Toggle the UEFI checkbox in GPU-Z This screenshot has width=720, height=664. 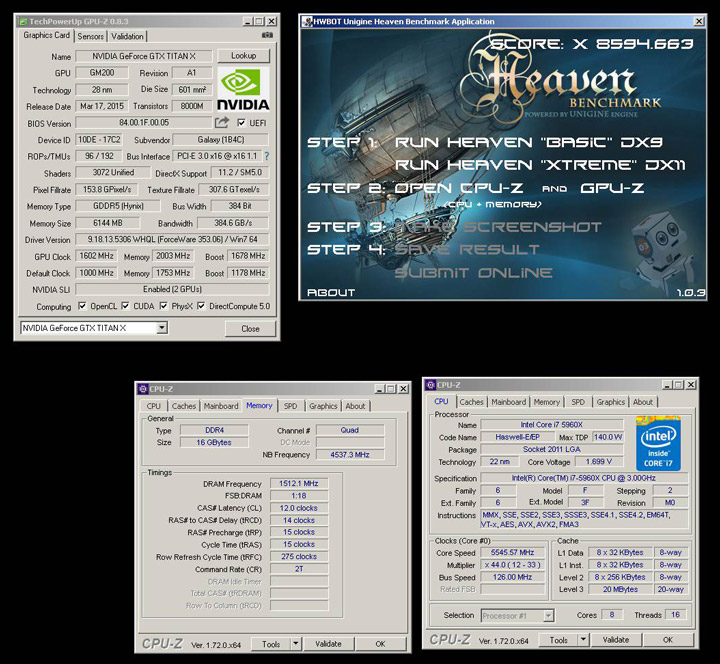[241, 123]
